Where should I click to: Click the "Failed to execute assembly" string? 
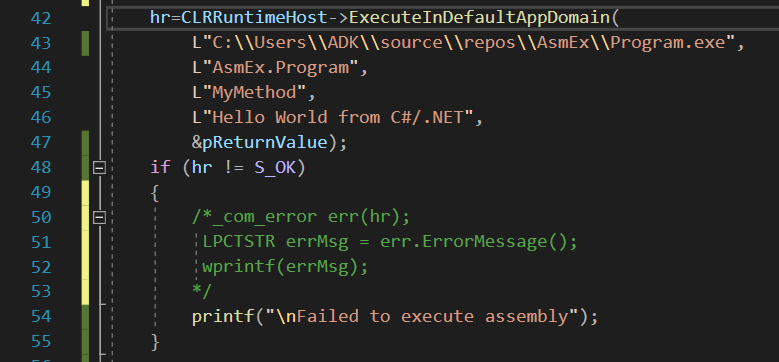(422, 316)
